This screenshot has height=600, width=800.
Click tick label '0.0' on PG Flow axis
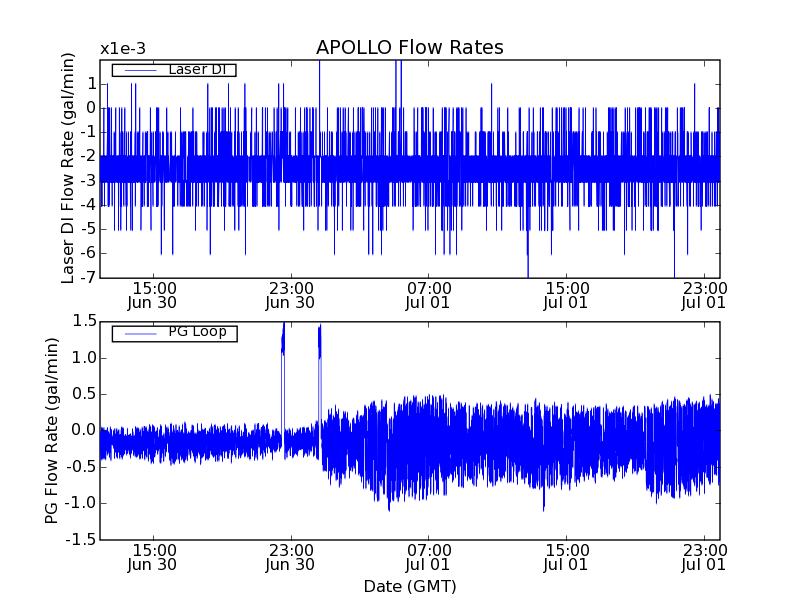point(84,430)
